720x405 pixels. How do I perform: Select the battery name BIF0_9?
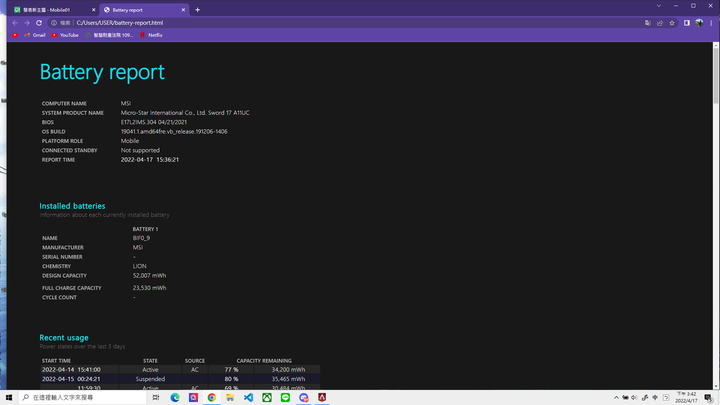point(141,238)
